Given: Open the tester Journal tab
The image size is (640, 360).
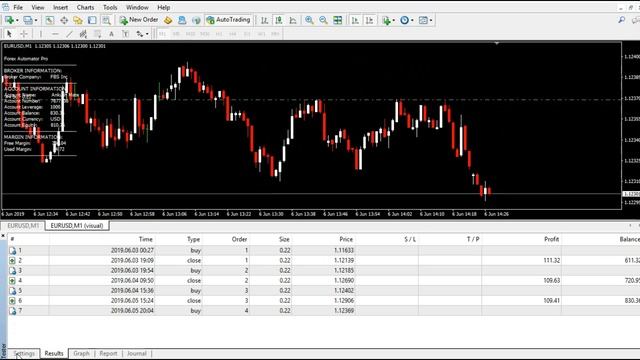Looking at the screenshot, I should tap(137, 353).
